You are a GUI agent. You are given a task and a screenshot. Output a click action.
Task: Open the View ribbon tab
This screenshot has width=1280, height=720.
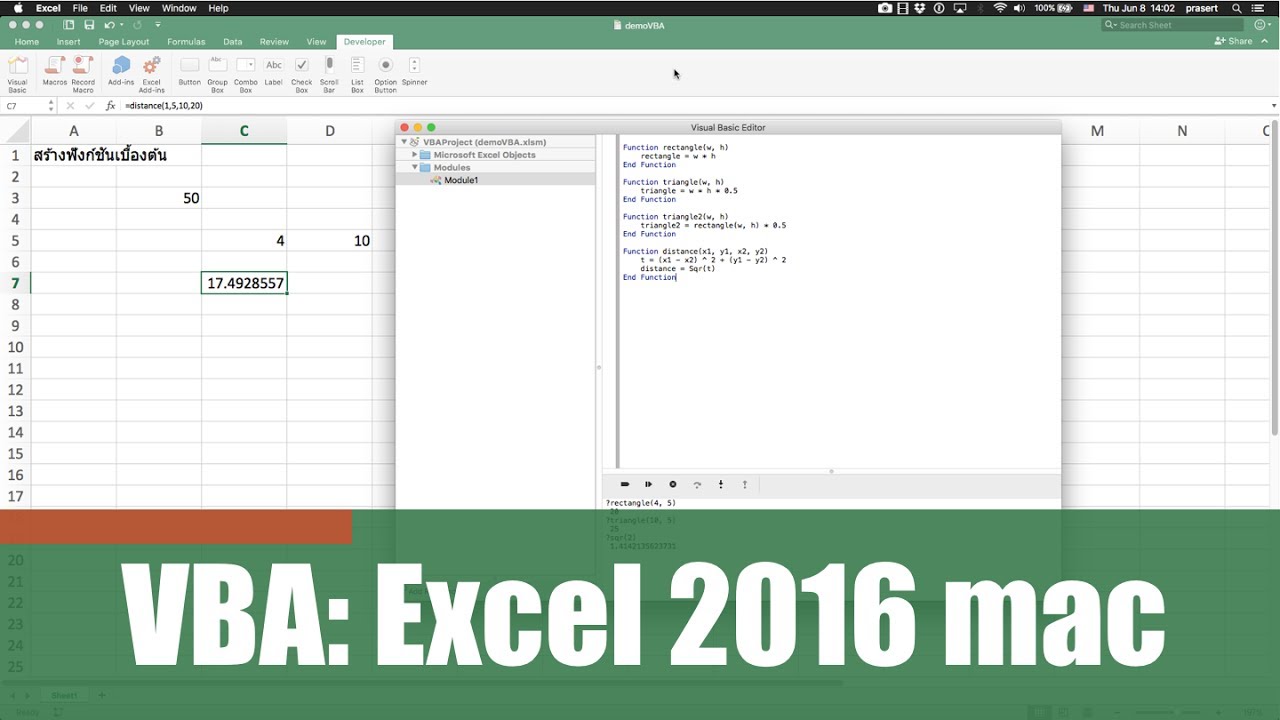(316, 42)
